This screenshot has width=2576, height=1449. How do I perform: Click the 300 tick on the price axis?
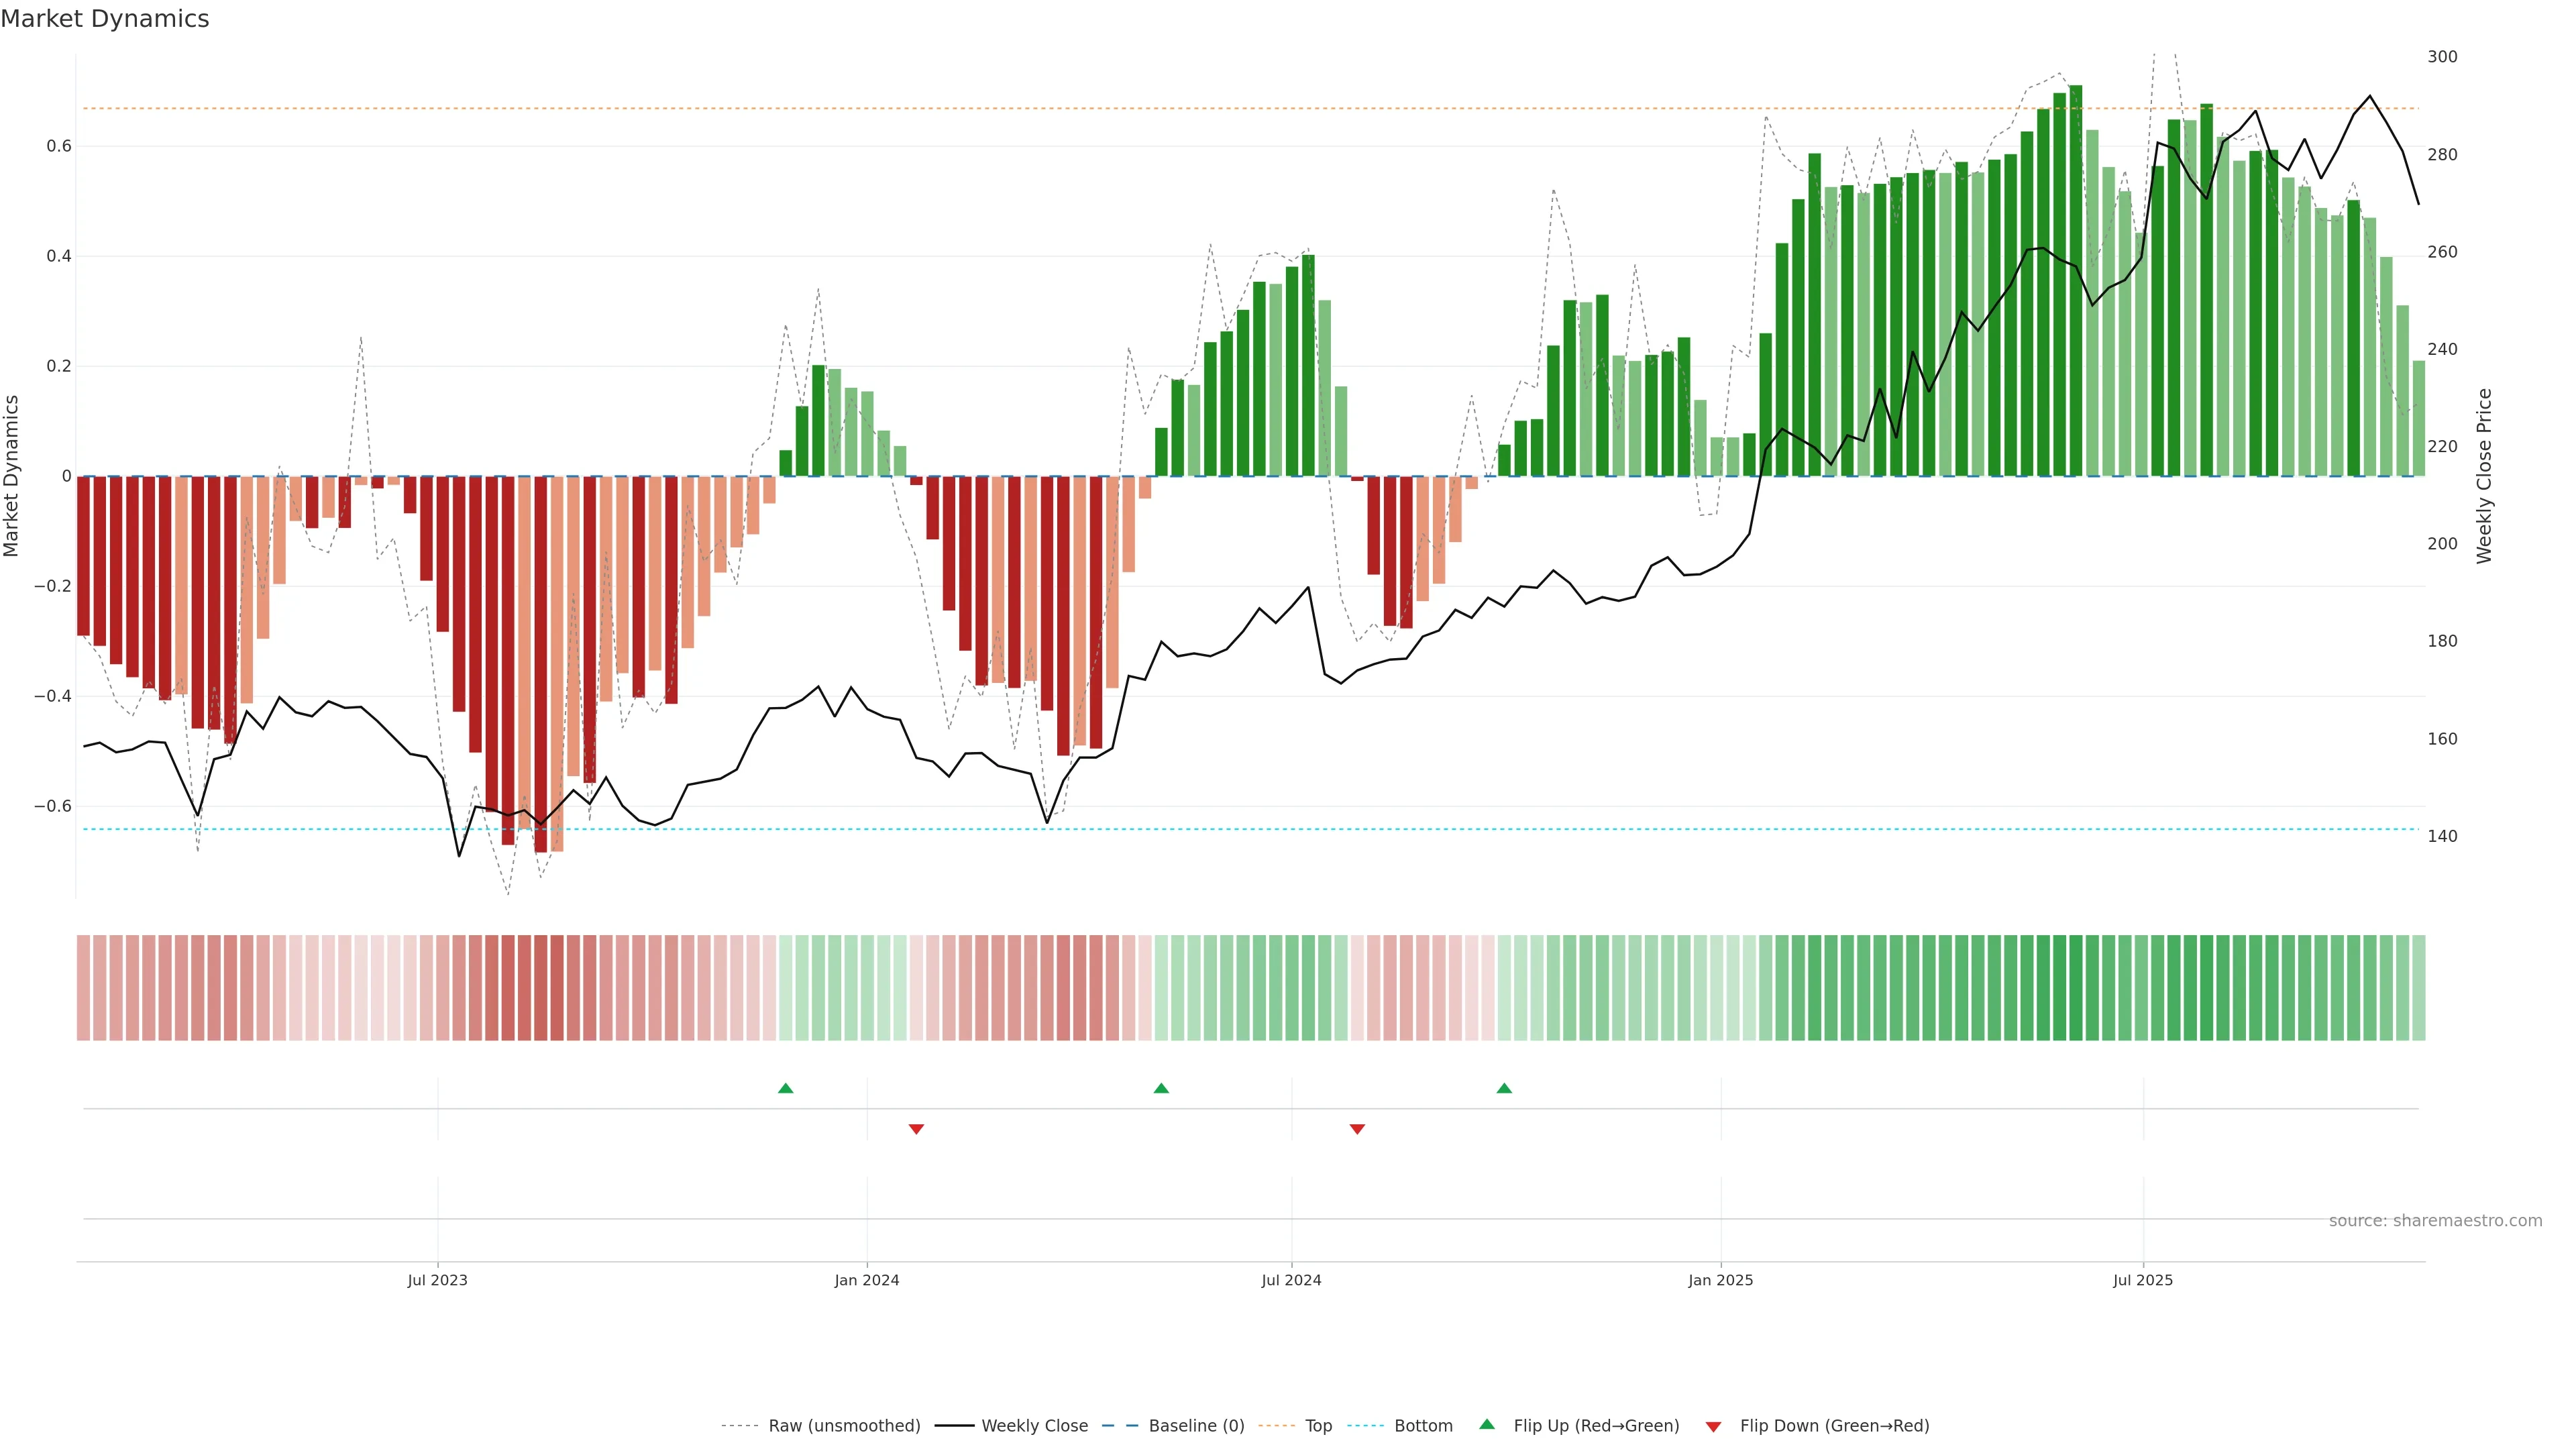2442,57
